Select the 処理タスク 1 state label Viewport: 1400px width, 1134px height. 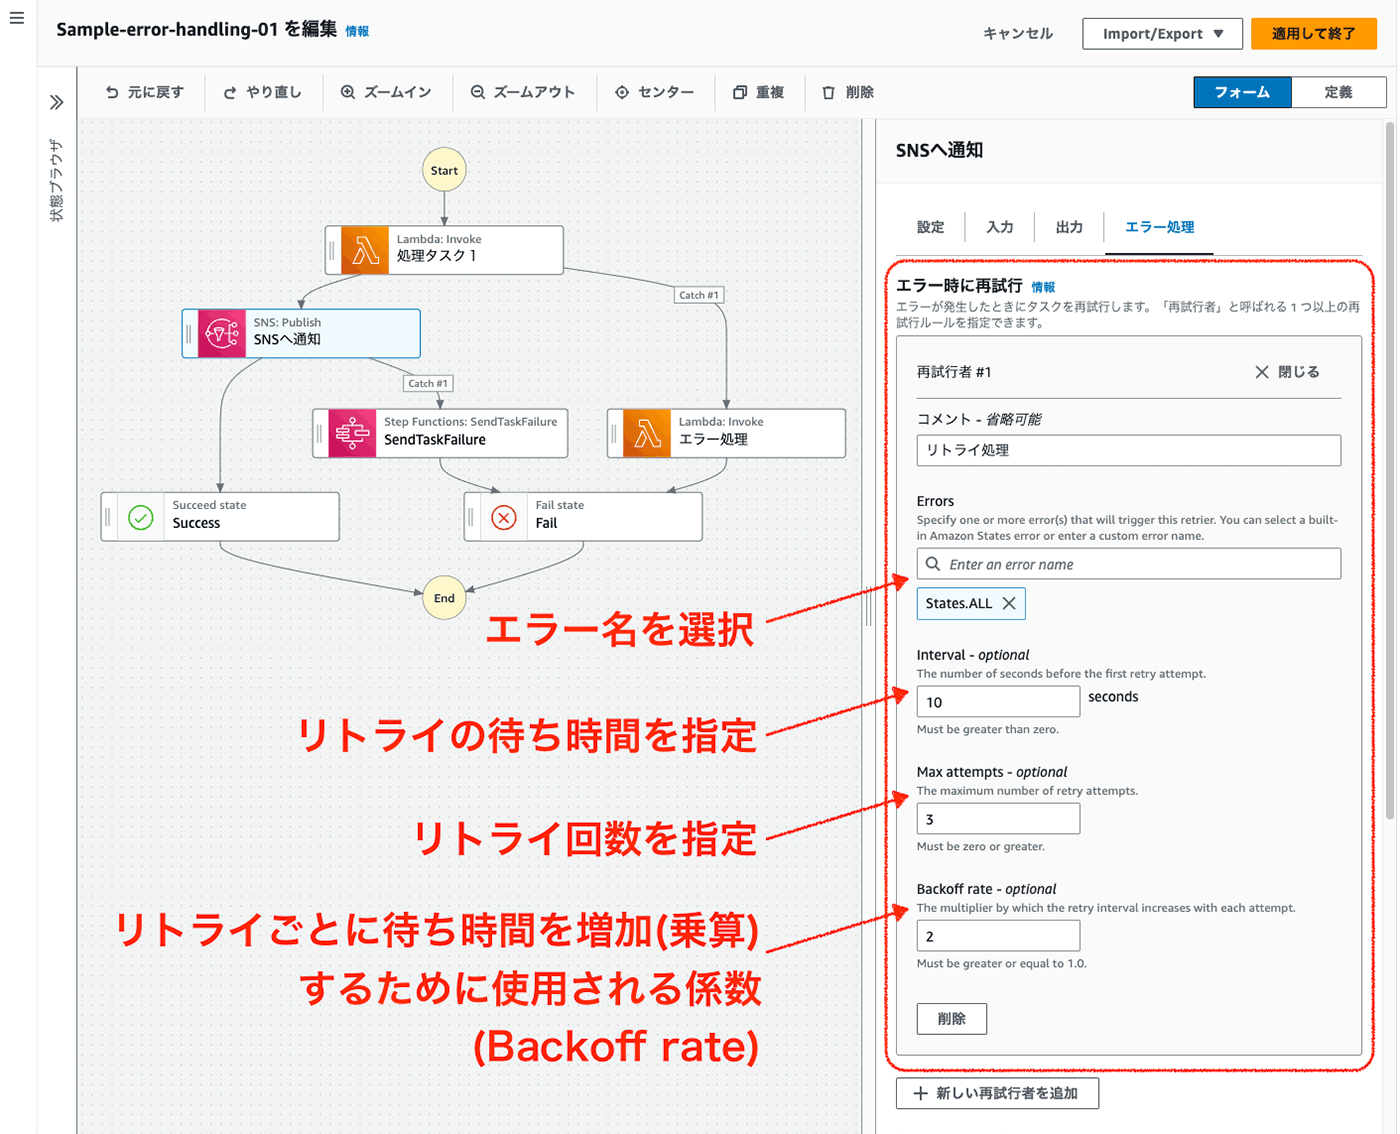tap(437, 256)
